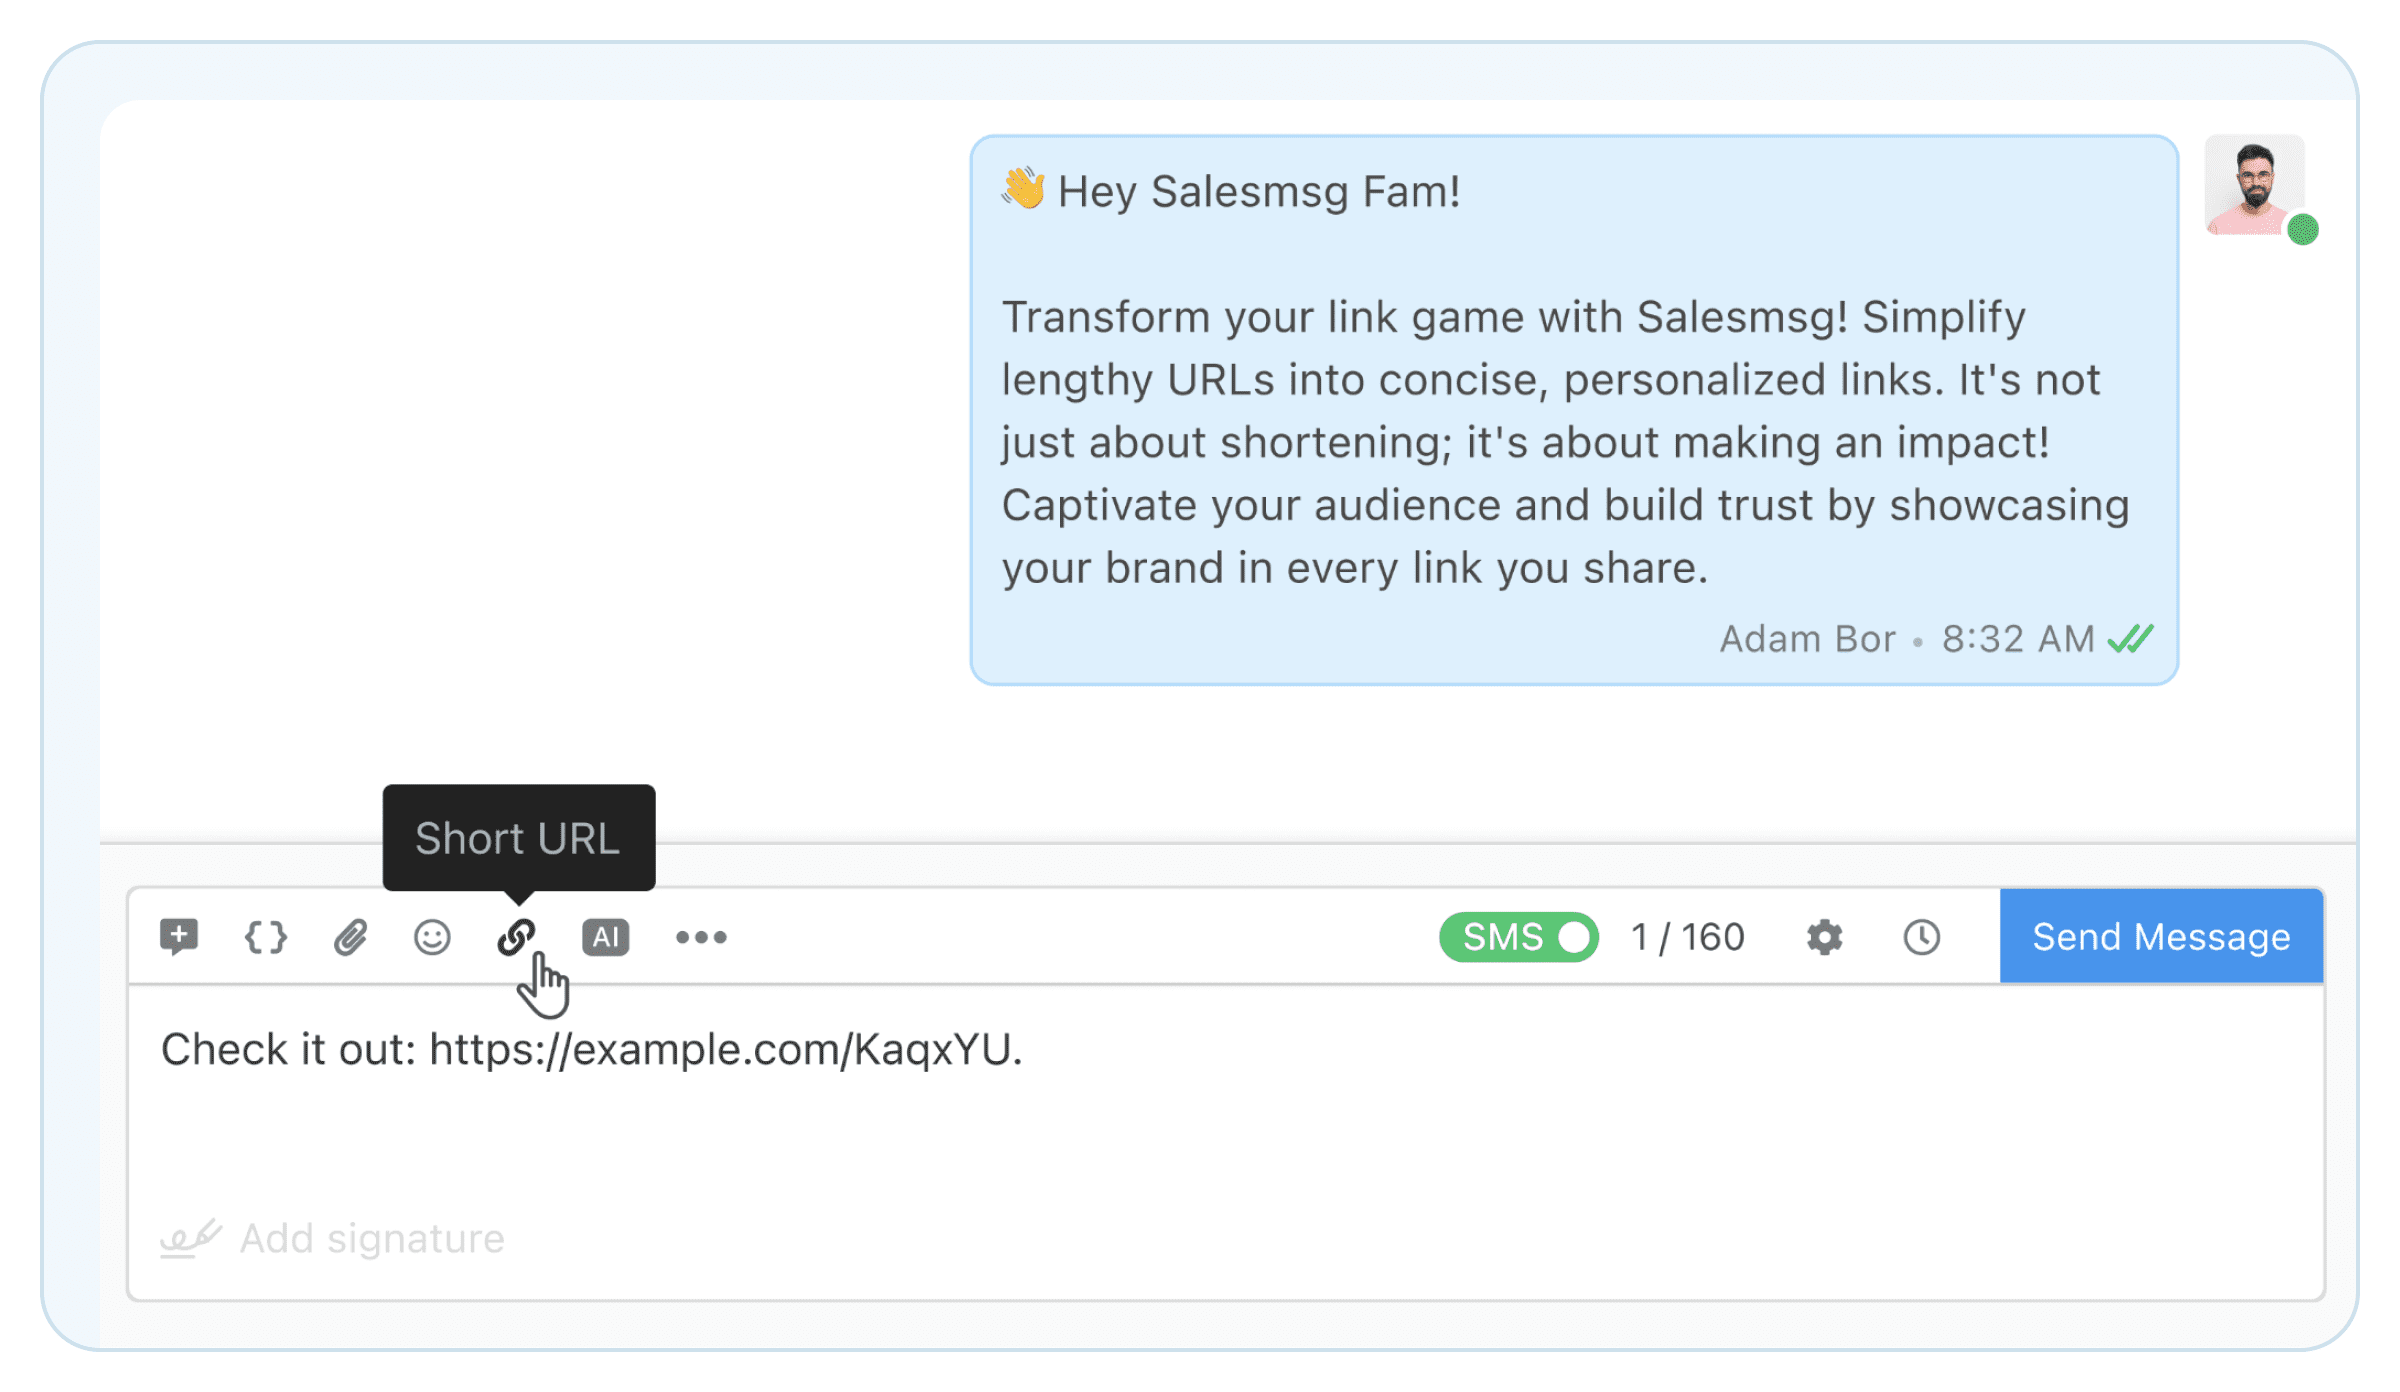Open message settings gear icon
The height and width of the screenshot is (1392, 2400).
click(x=1823, y=936)
